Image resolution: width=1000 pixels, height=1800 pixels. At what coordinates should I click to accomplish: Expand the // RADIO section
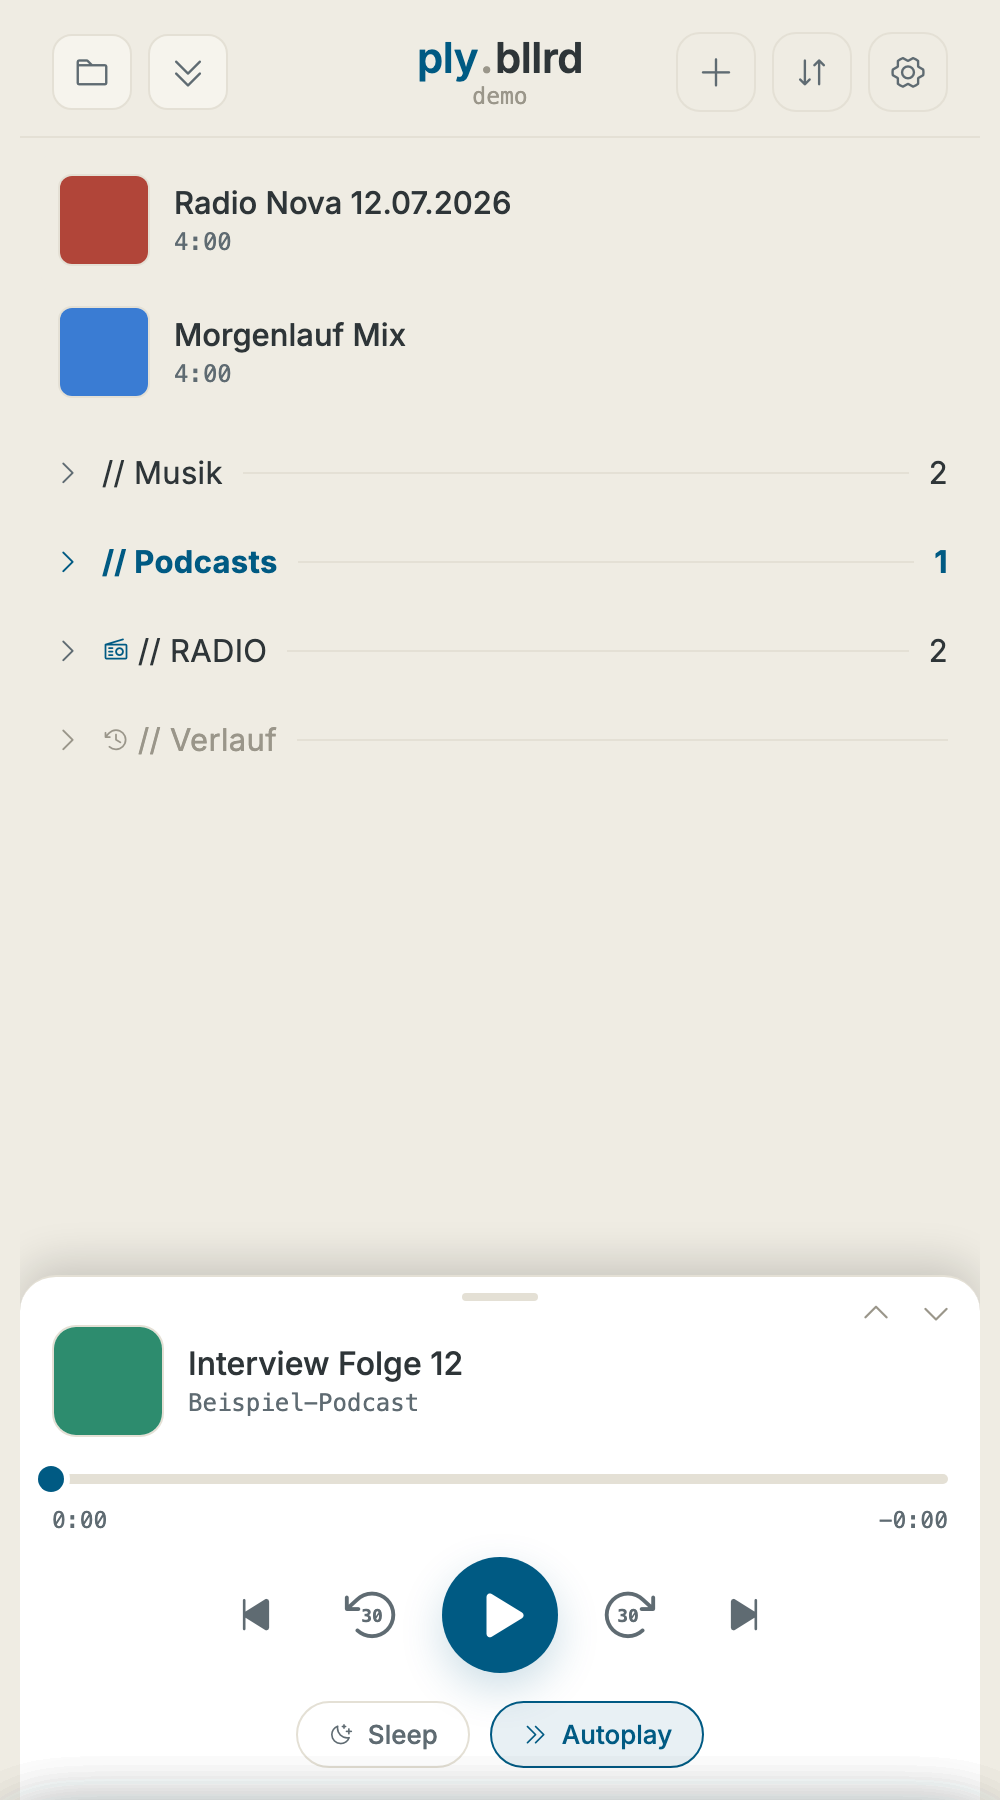click(x=500, y=651)
